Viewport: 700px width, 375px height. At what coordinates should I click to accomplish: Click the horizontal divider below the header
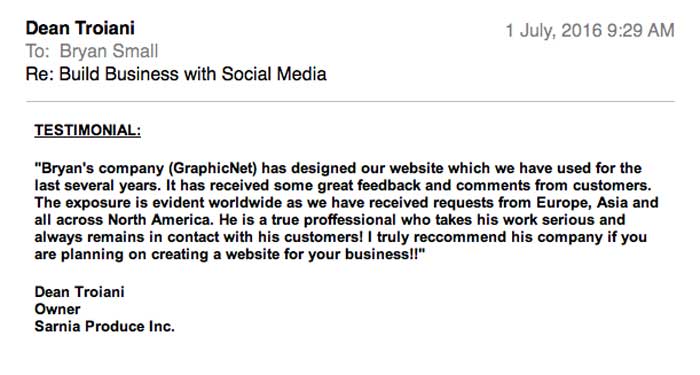pyautogui.click(x=350, y=102)
